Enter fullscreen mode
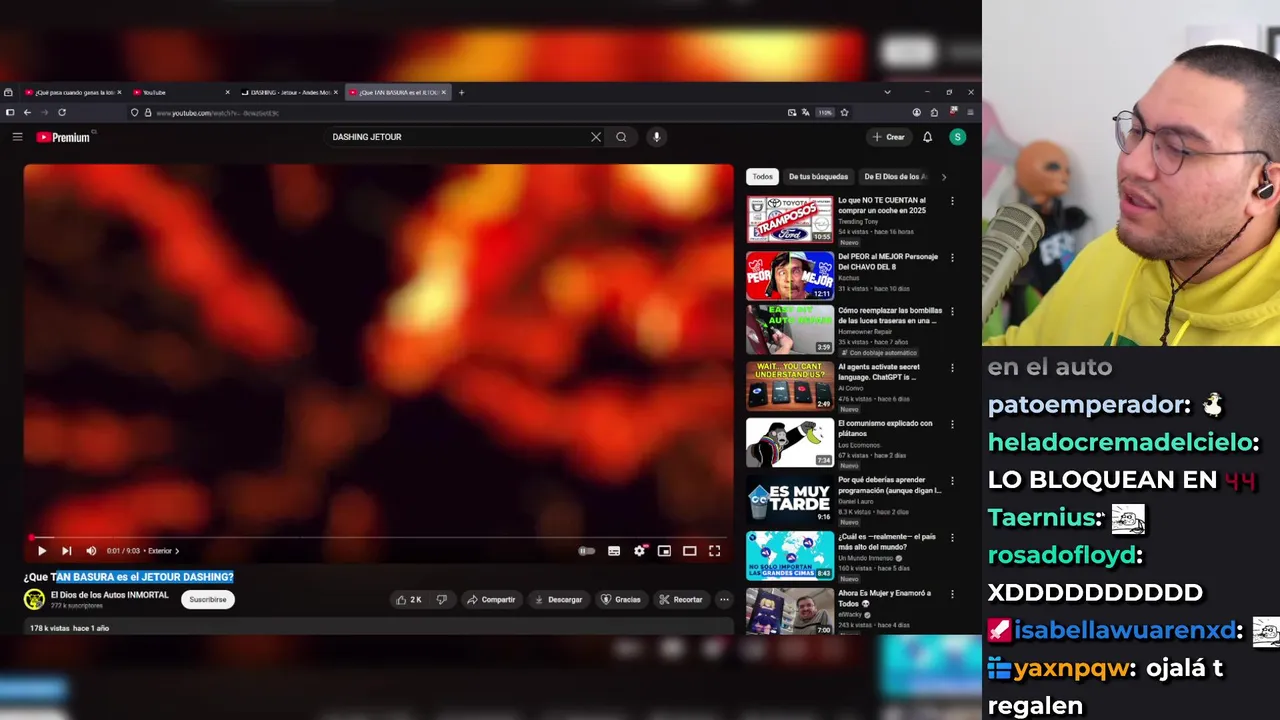Image resolution: width=1280 pixels, height=720 pixels. [x=715, y=551]
